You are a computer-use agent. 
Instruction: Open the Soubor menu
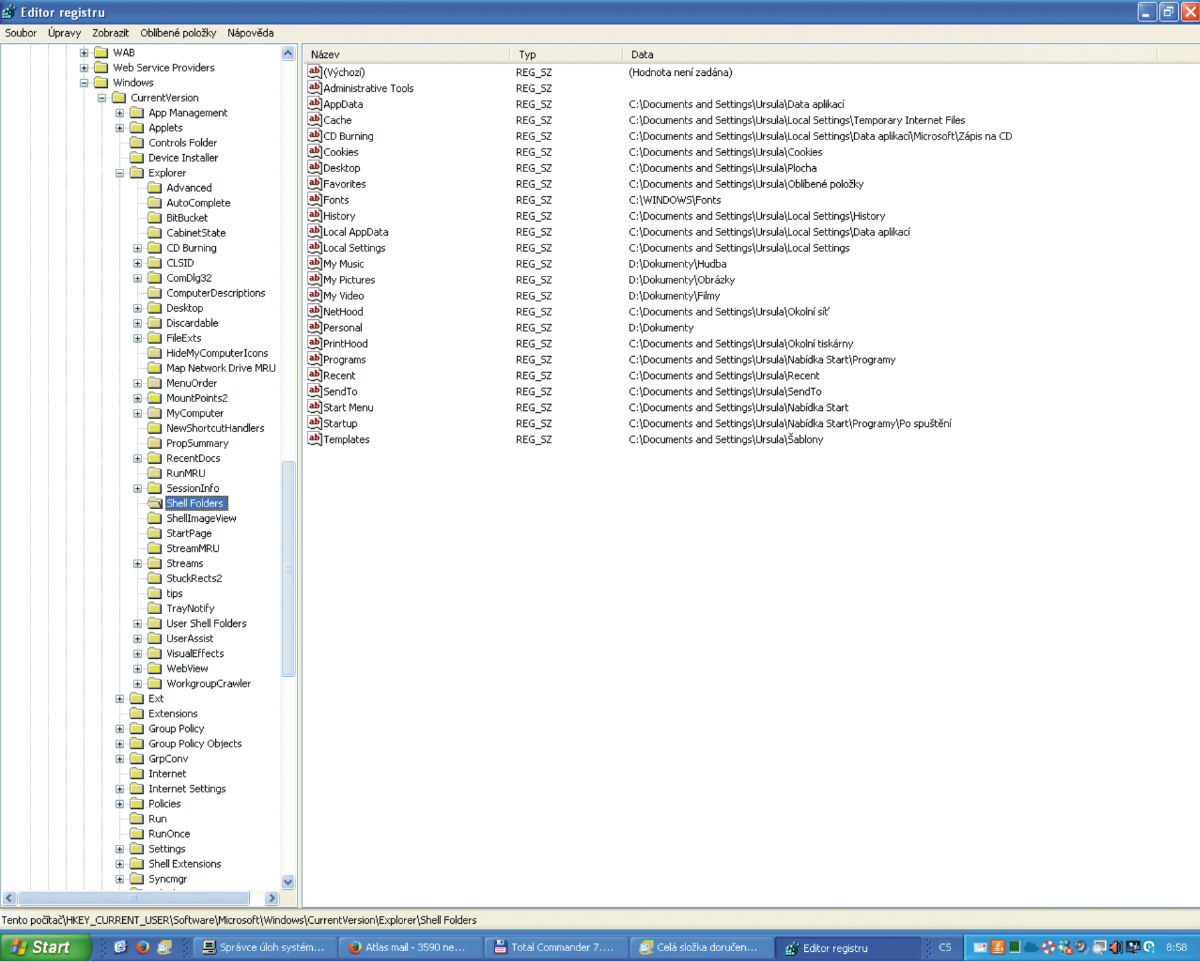click(21, 33)
